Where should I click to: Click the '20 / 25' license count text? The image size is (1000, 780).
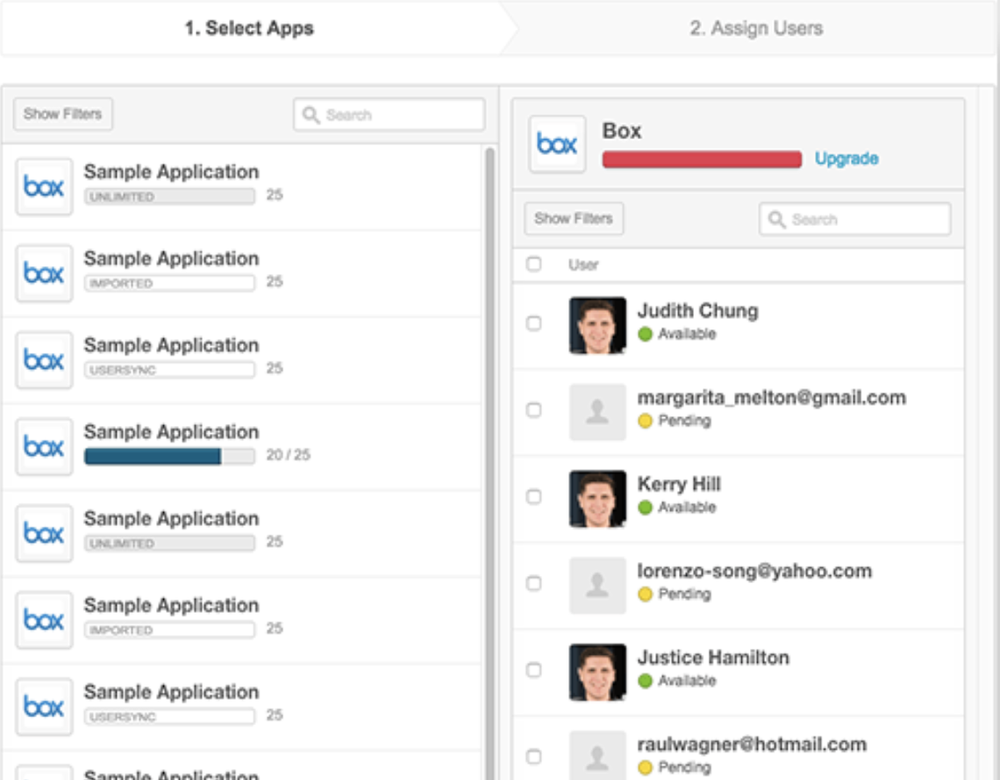click(288, 455)
